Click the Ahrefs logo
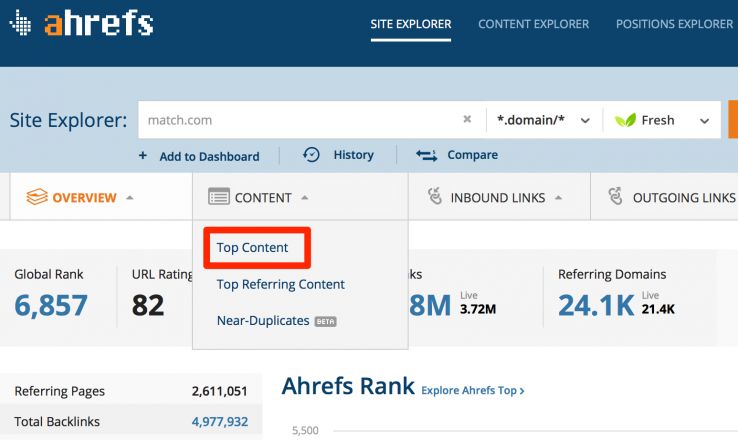Screen dimensions: 738x440 coord(81,24)
